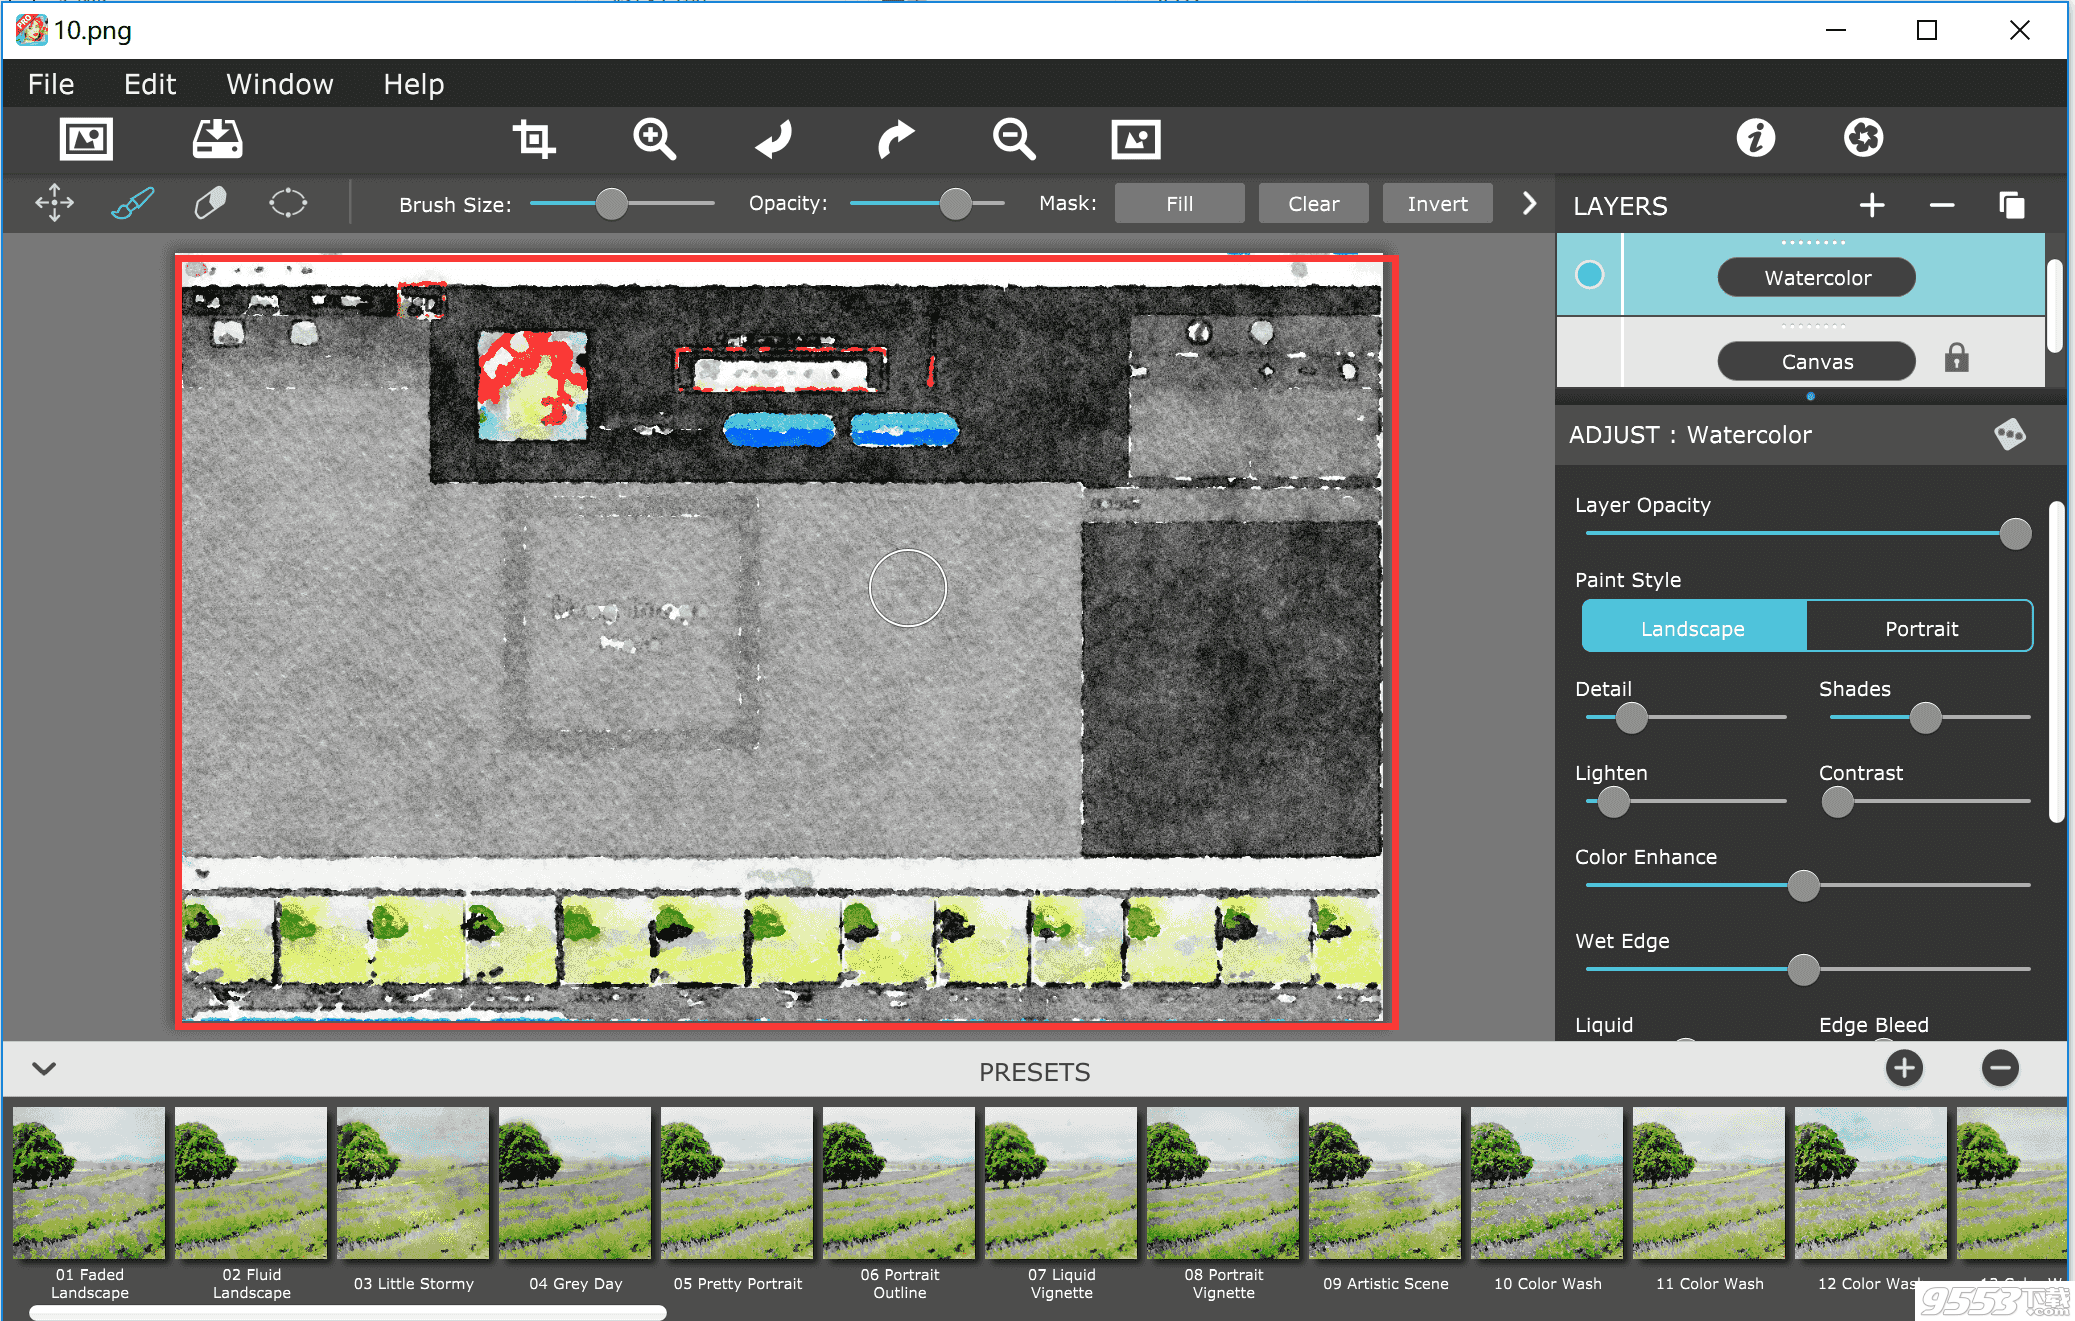
Task: Open the File menu
Action: (x=53, y=83)
